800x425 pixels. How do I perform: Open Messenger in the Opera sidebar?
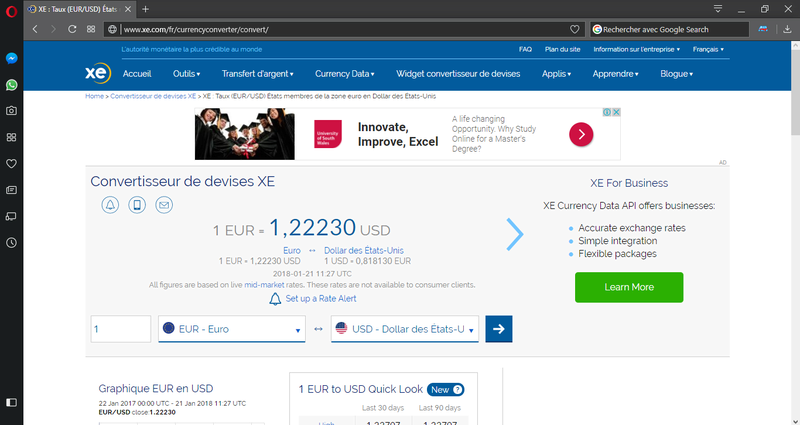pyautogui.click(x=11, y=59)
